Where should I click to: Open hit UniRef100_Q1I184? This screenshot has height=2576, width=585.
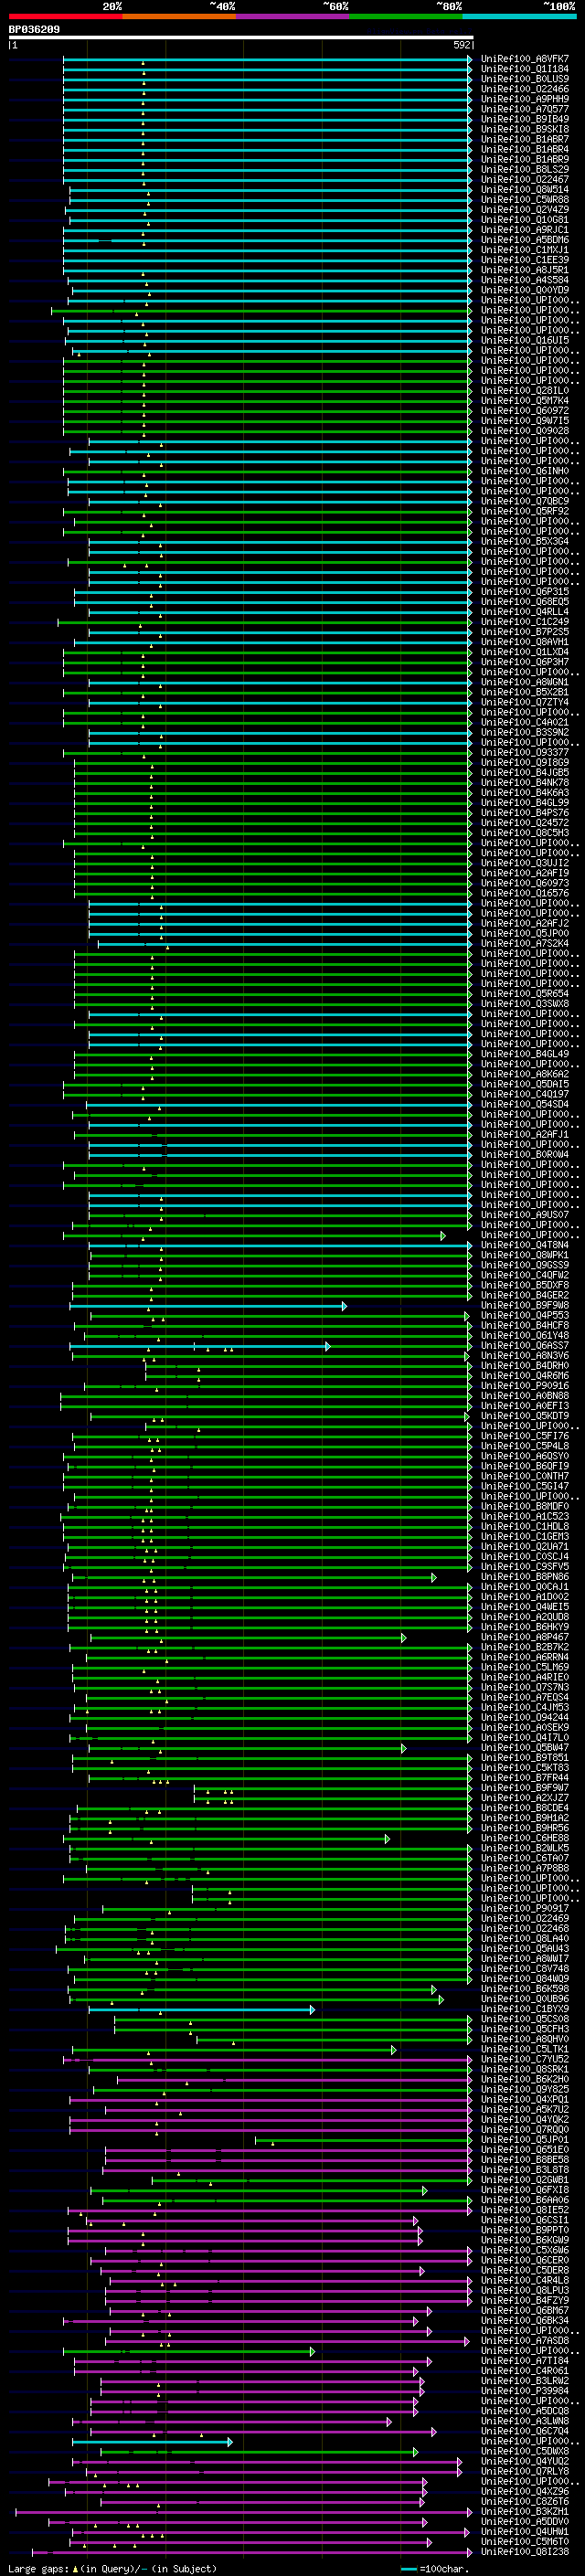pyautogui.click(x=525, y=69)
